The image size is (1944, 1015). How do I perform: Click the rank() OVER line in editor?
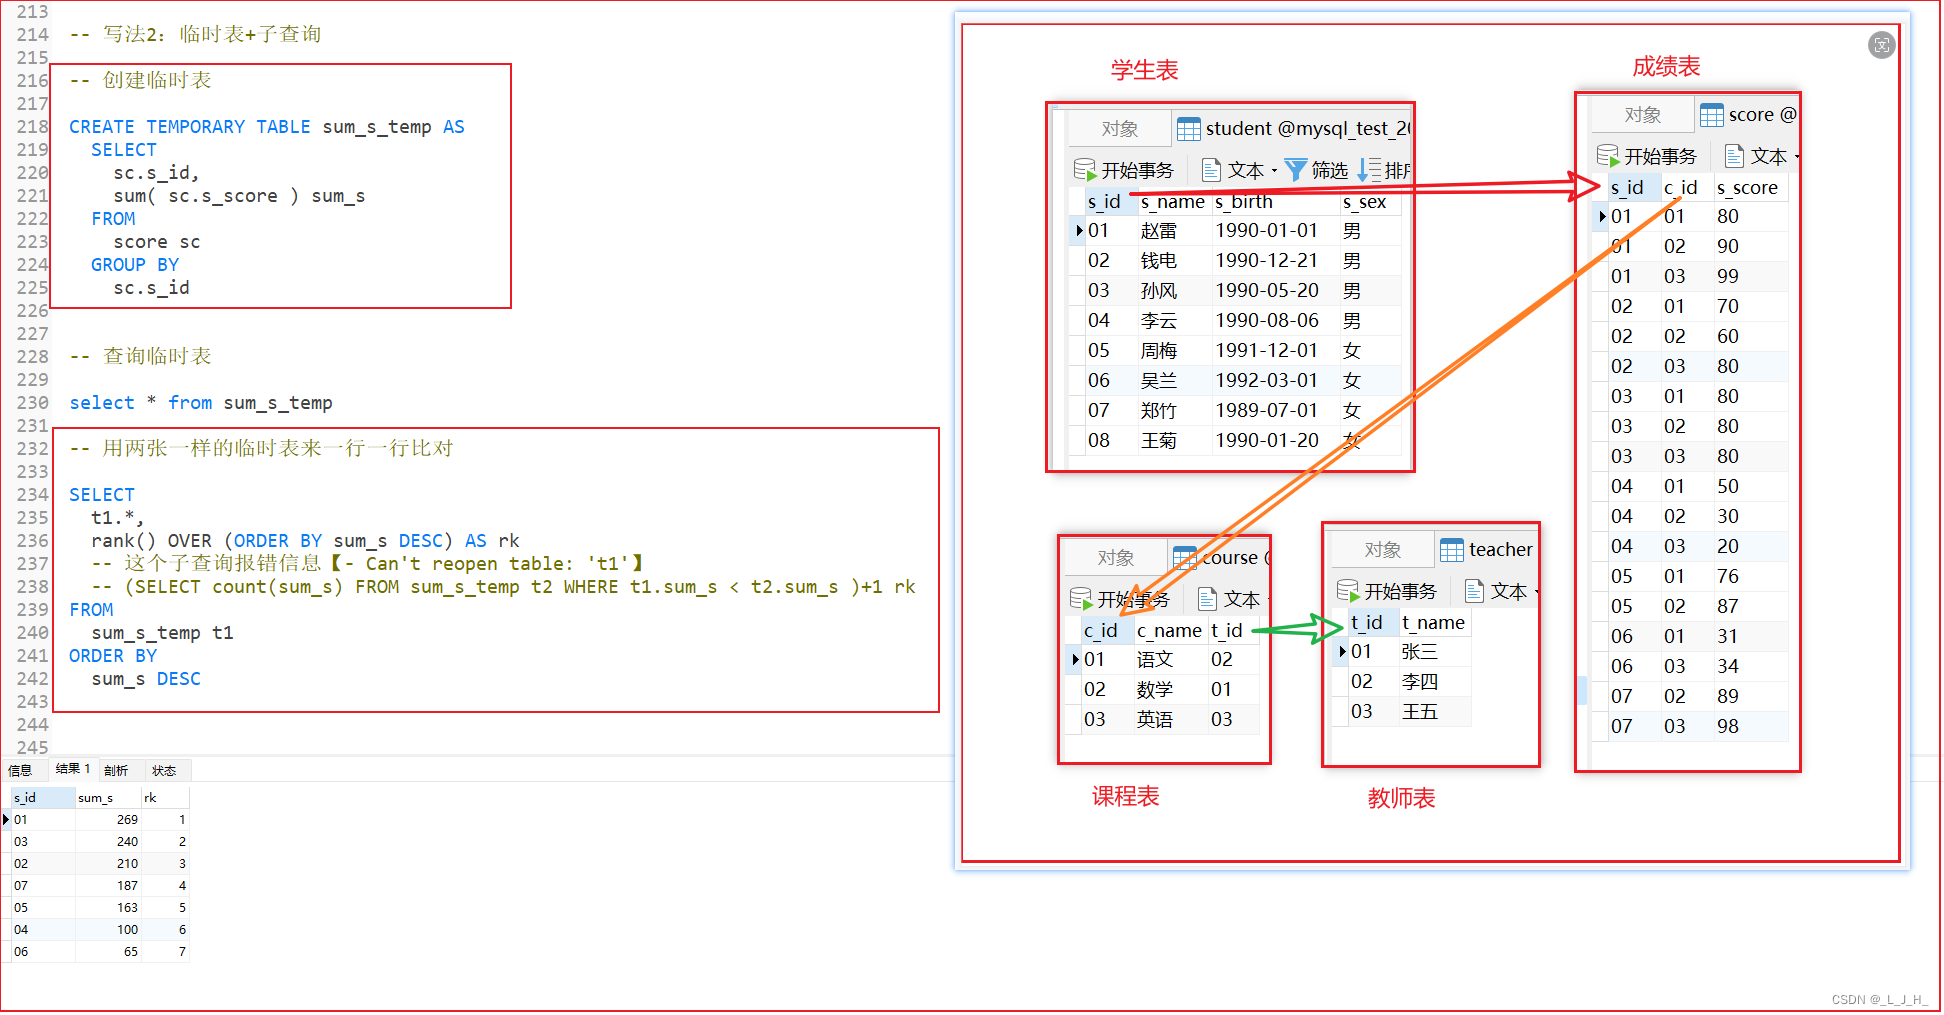[x=305, y=541]
